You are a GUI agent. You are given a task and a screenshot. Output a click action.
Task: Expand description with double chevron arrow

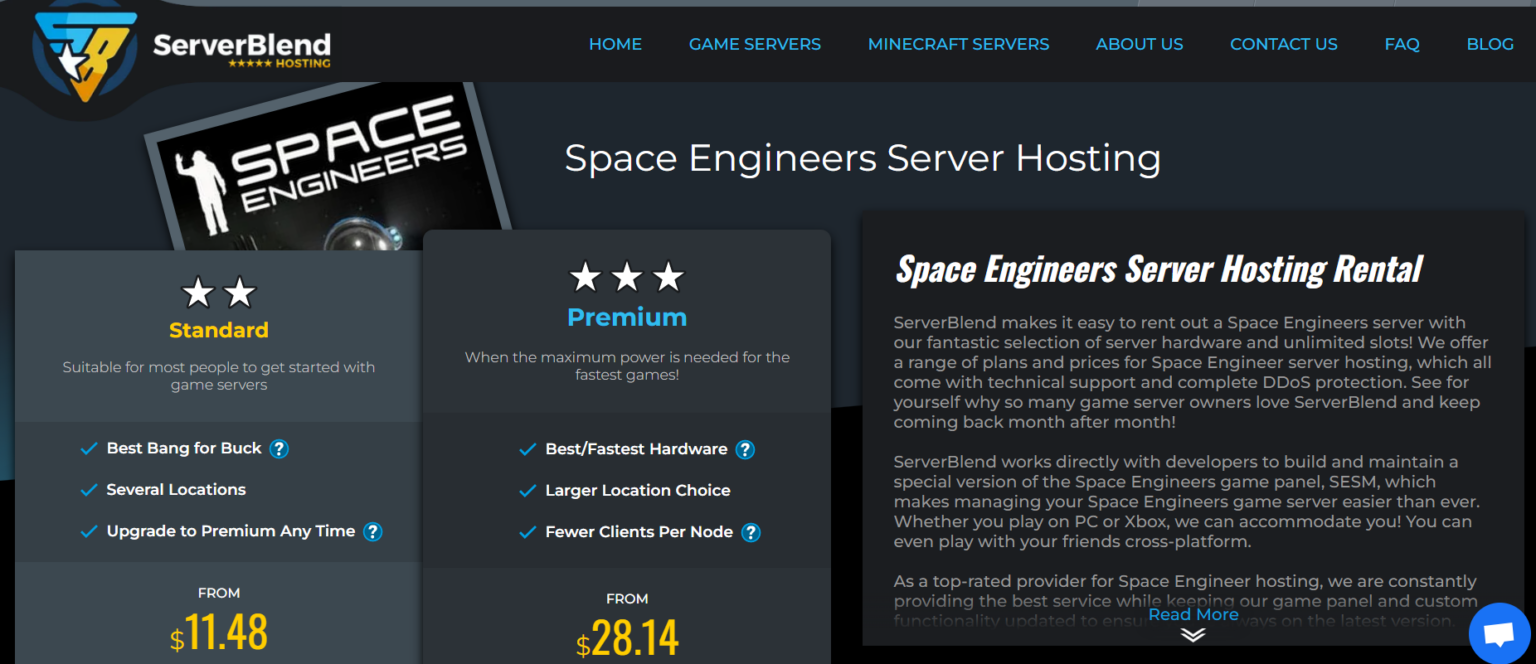(x=1193, y=635)
